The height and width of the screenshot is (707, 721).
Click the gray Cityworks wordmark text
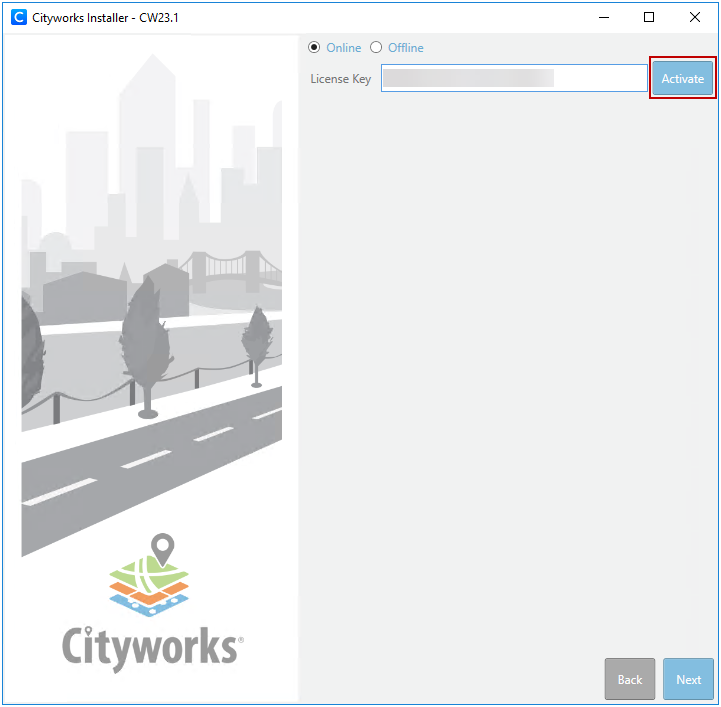pos(150,645)
